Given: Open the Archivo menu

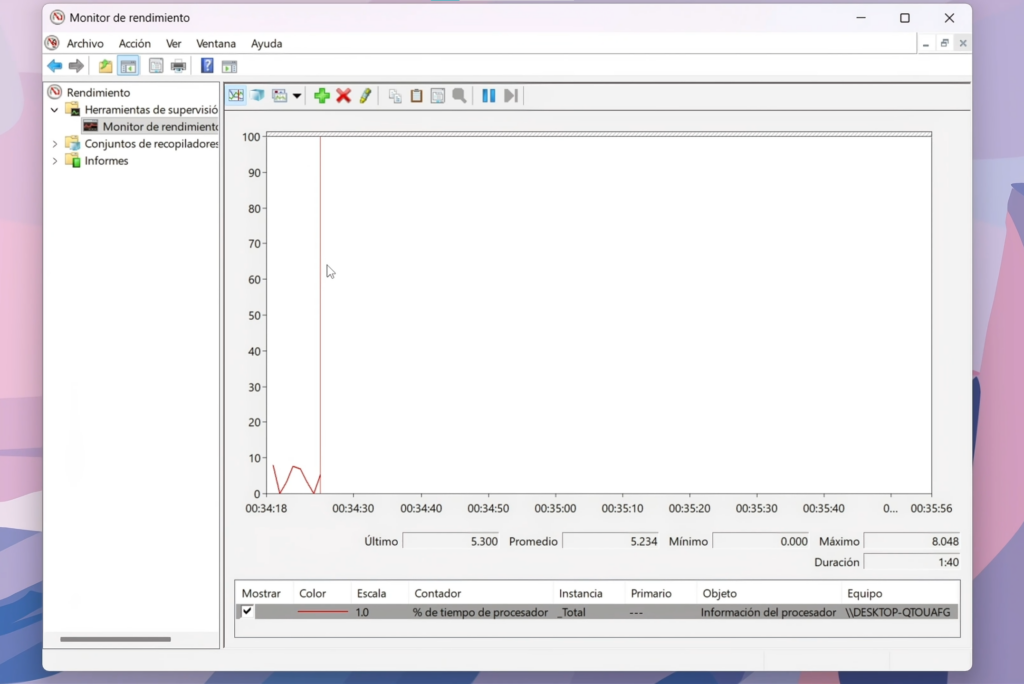Looking at the screenshot, I should pos(85,43).
